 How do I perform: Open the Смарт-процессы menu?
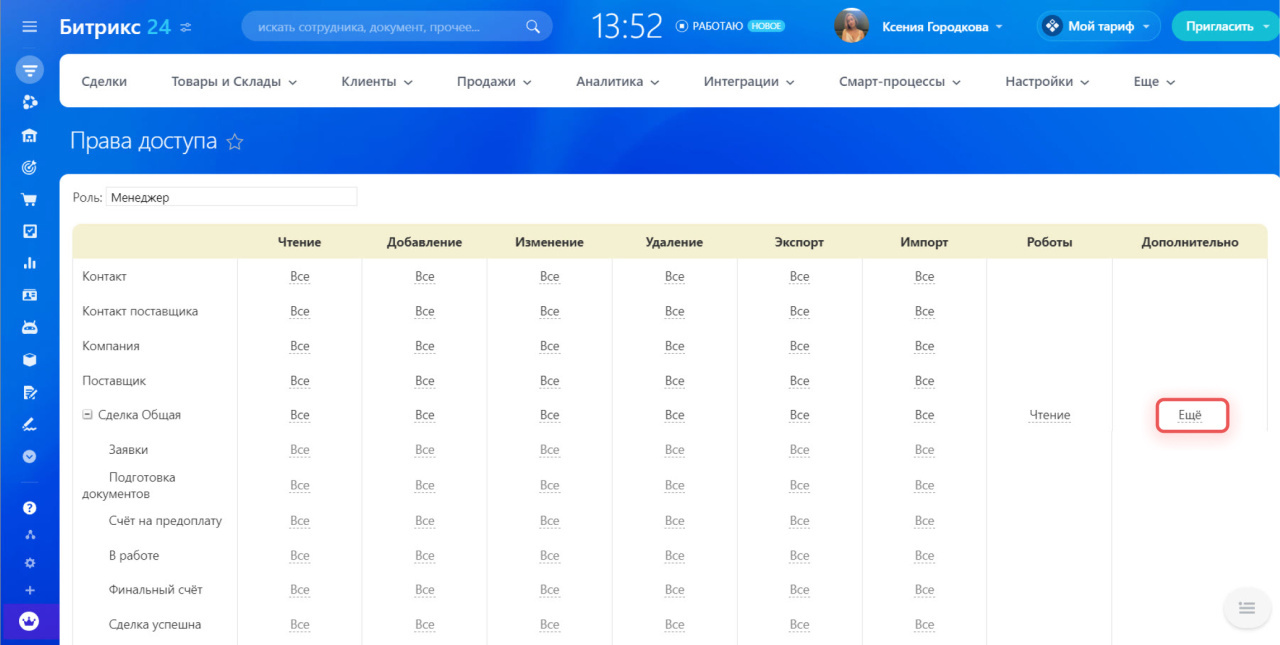[900, 82]
